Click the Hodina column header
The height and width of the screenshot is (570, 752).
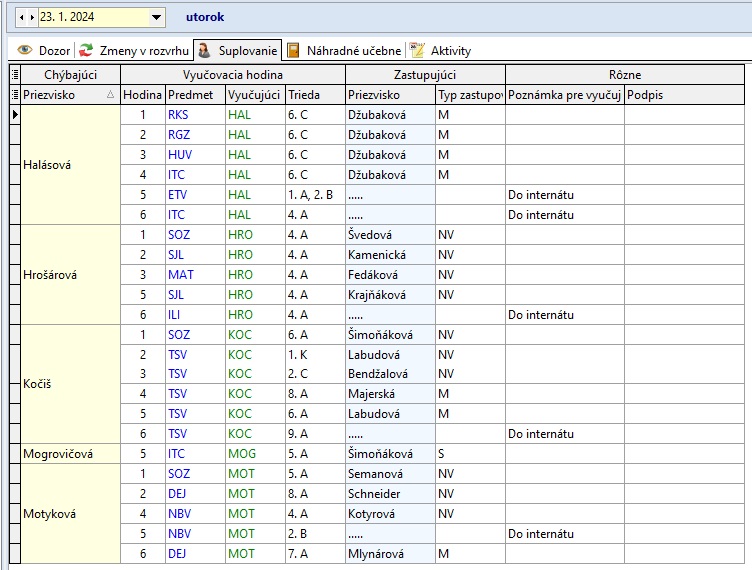(142, 94)
